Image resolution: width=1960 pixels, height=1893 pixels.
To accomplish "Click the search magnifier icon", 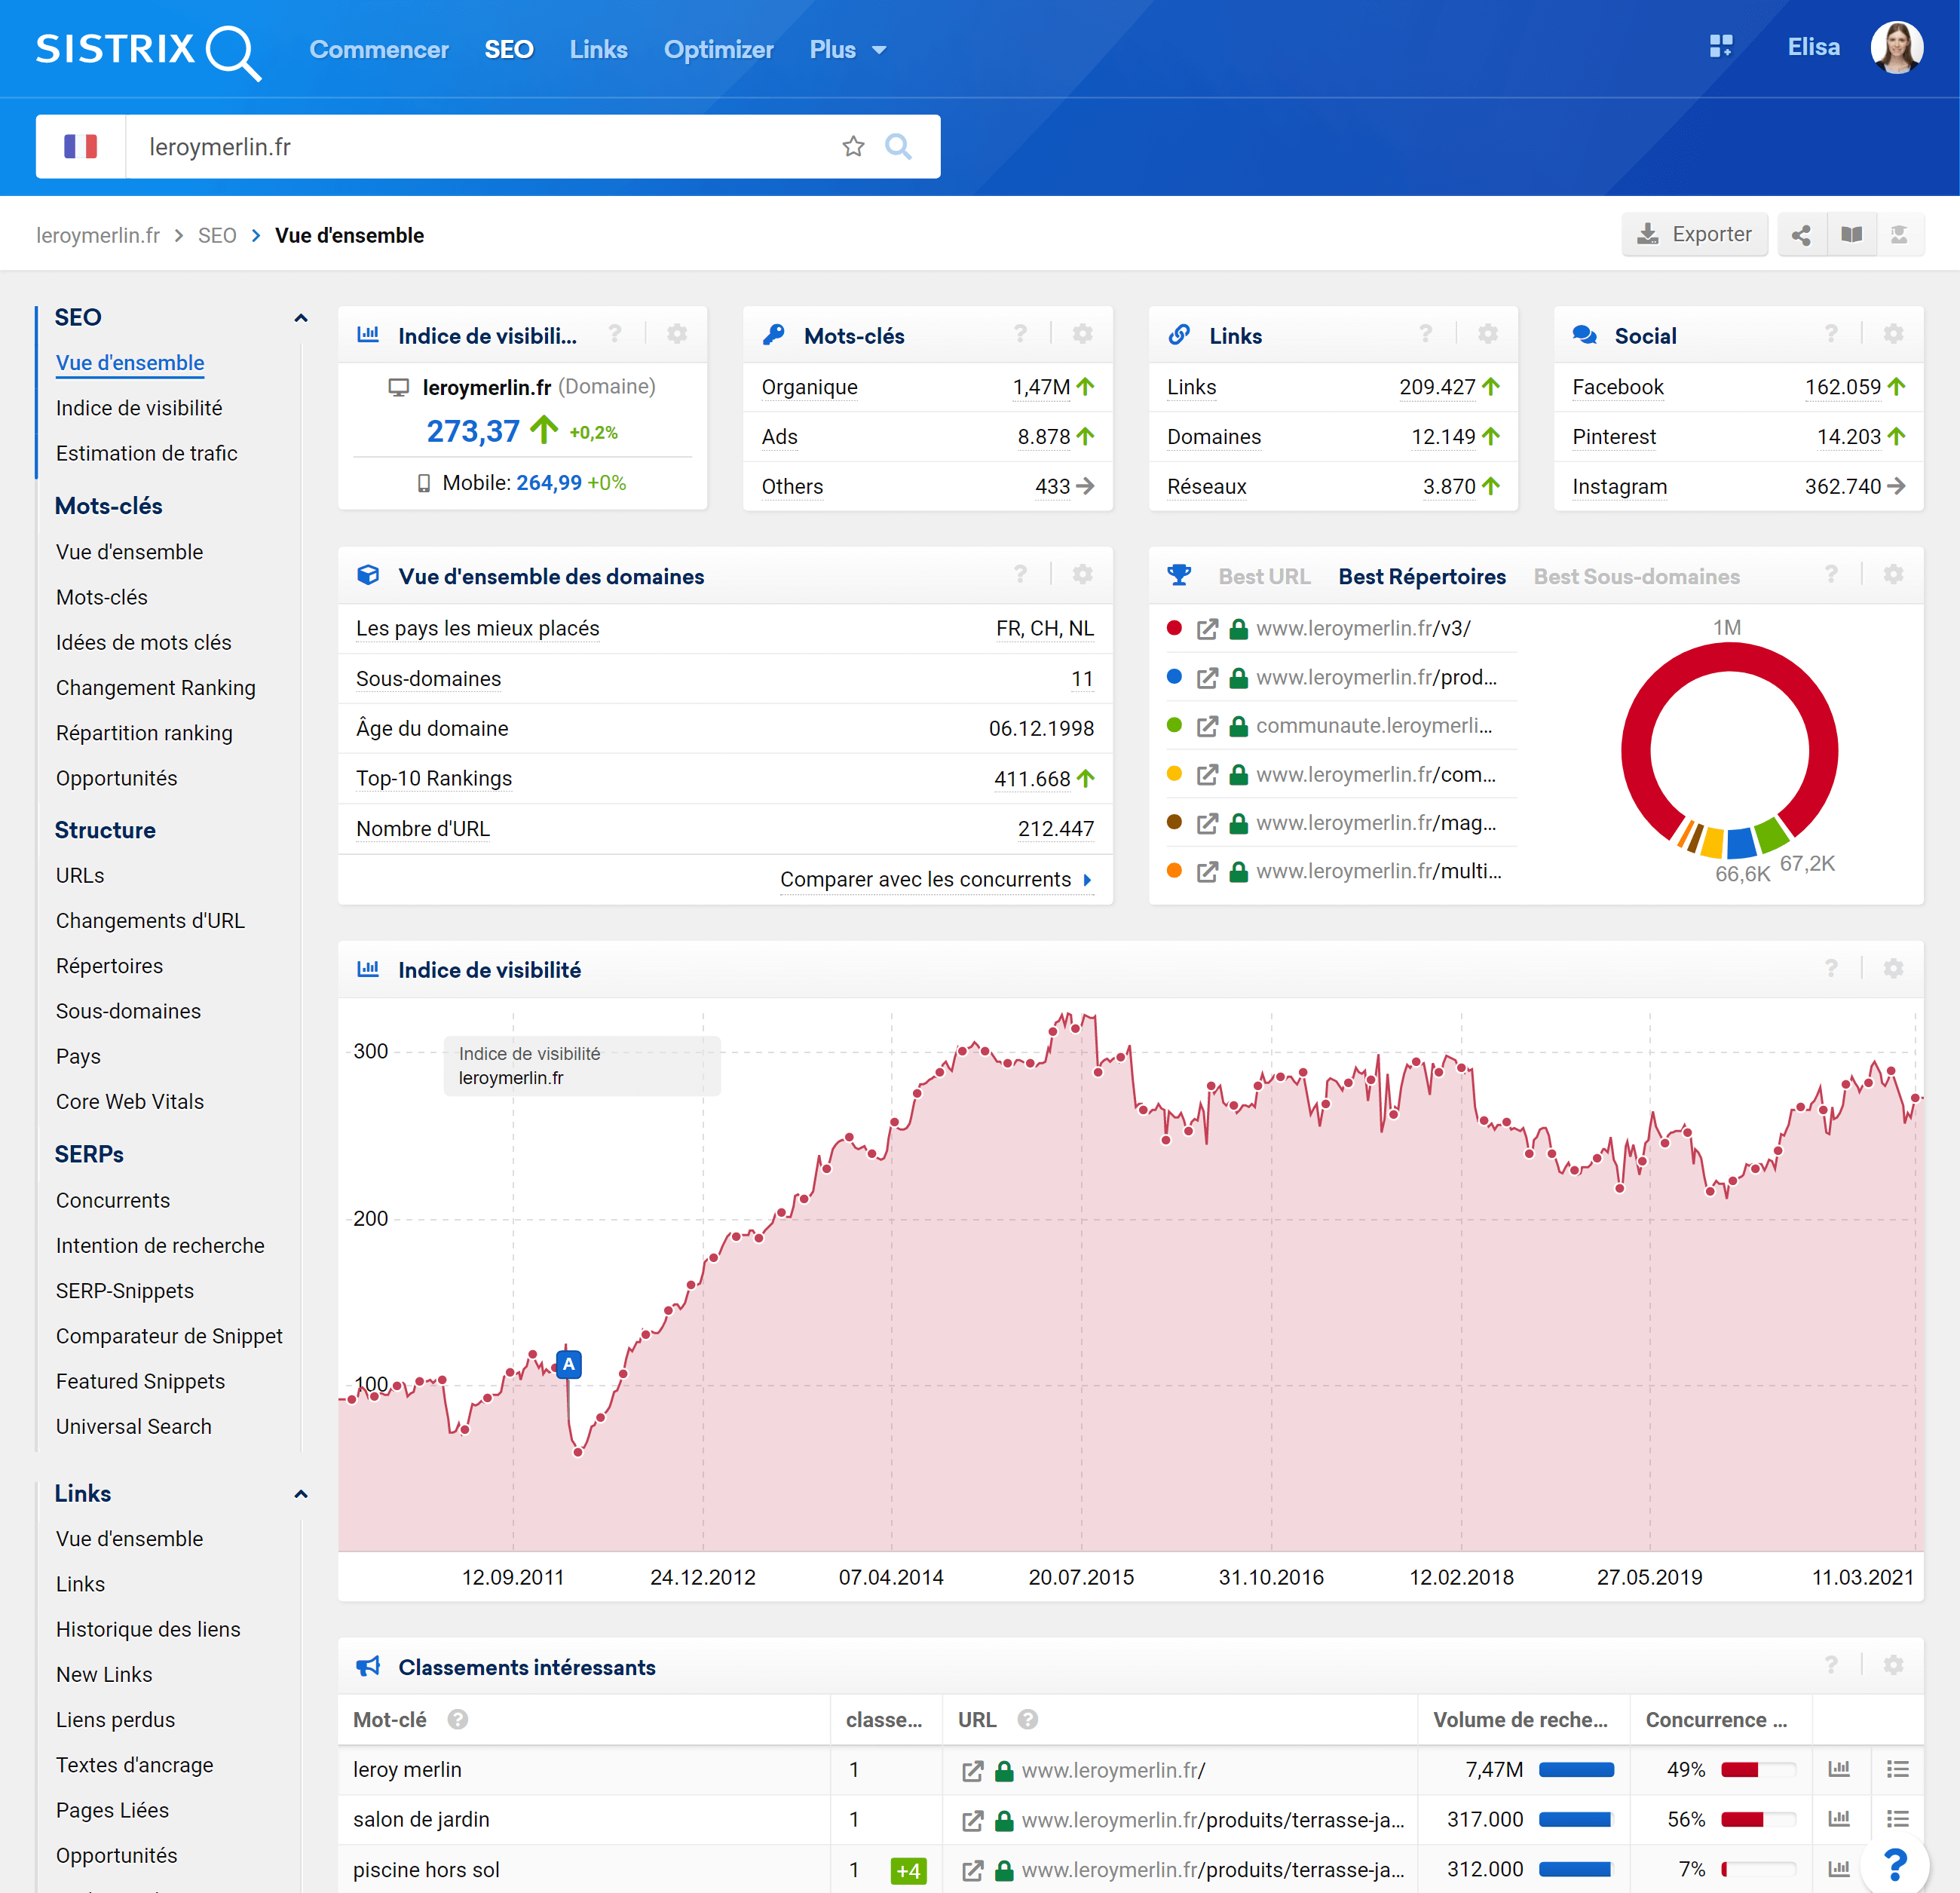I will [x=898, y=147].
